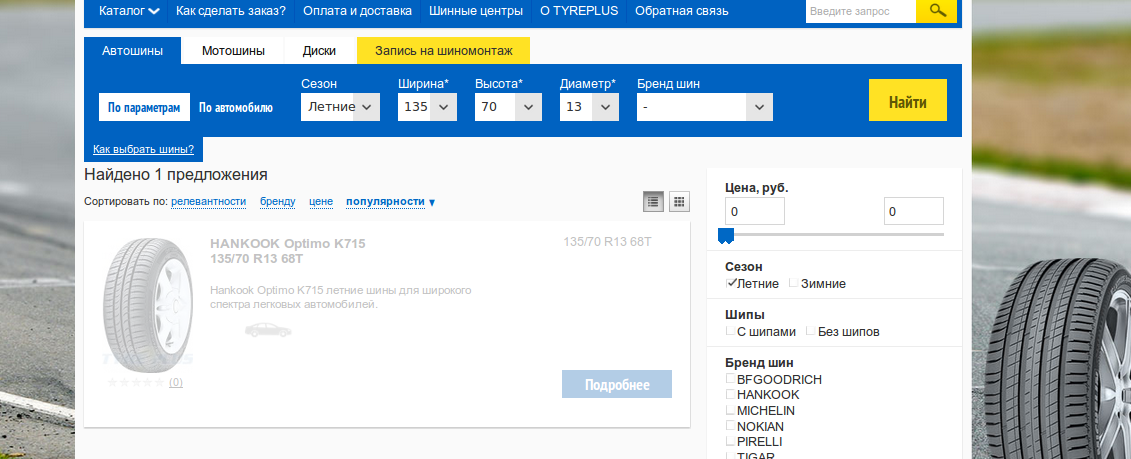Open the Диаметр dropdown

tap(589, 107)
